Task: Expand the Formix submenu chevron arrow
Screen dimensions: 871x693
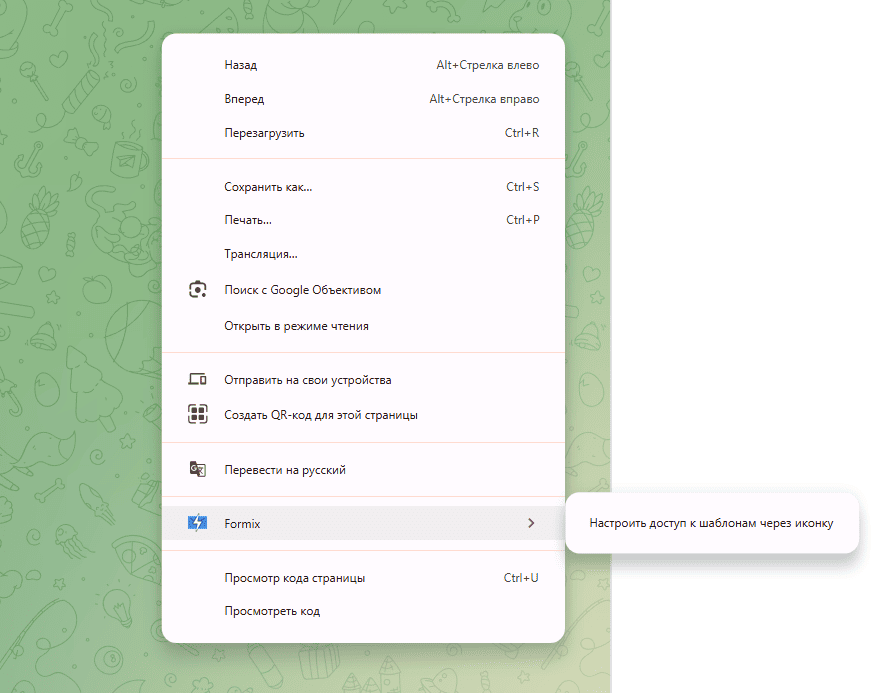Action: pyautogui.click(x=531, y=523)
